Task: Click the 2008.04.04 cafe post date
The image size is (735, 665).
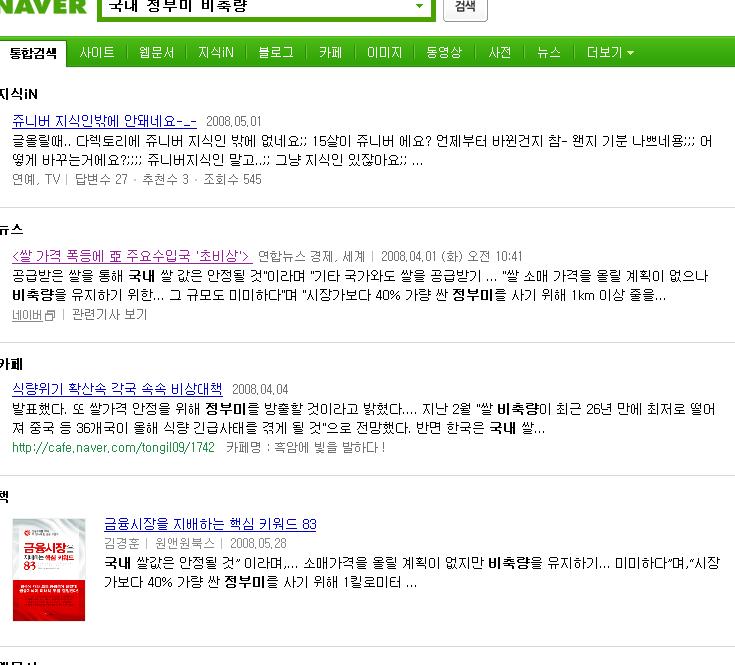Action: click(x=260, y=389)
